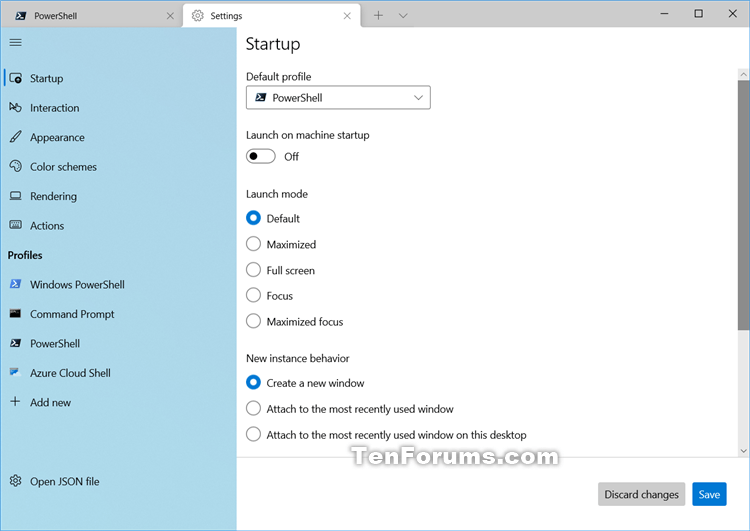Select the Appearance brush icon
Screen dimensions: 750x531
click(x=15, y=137)
